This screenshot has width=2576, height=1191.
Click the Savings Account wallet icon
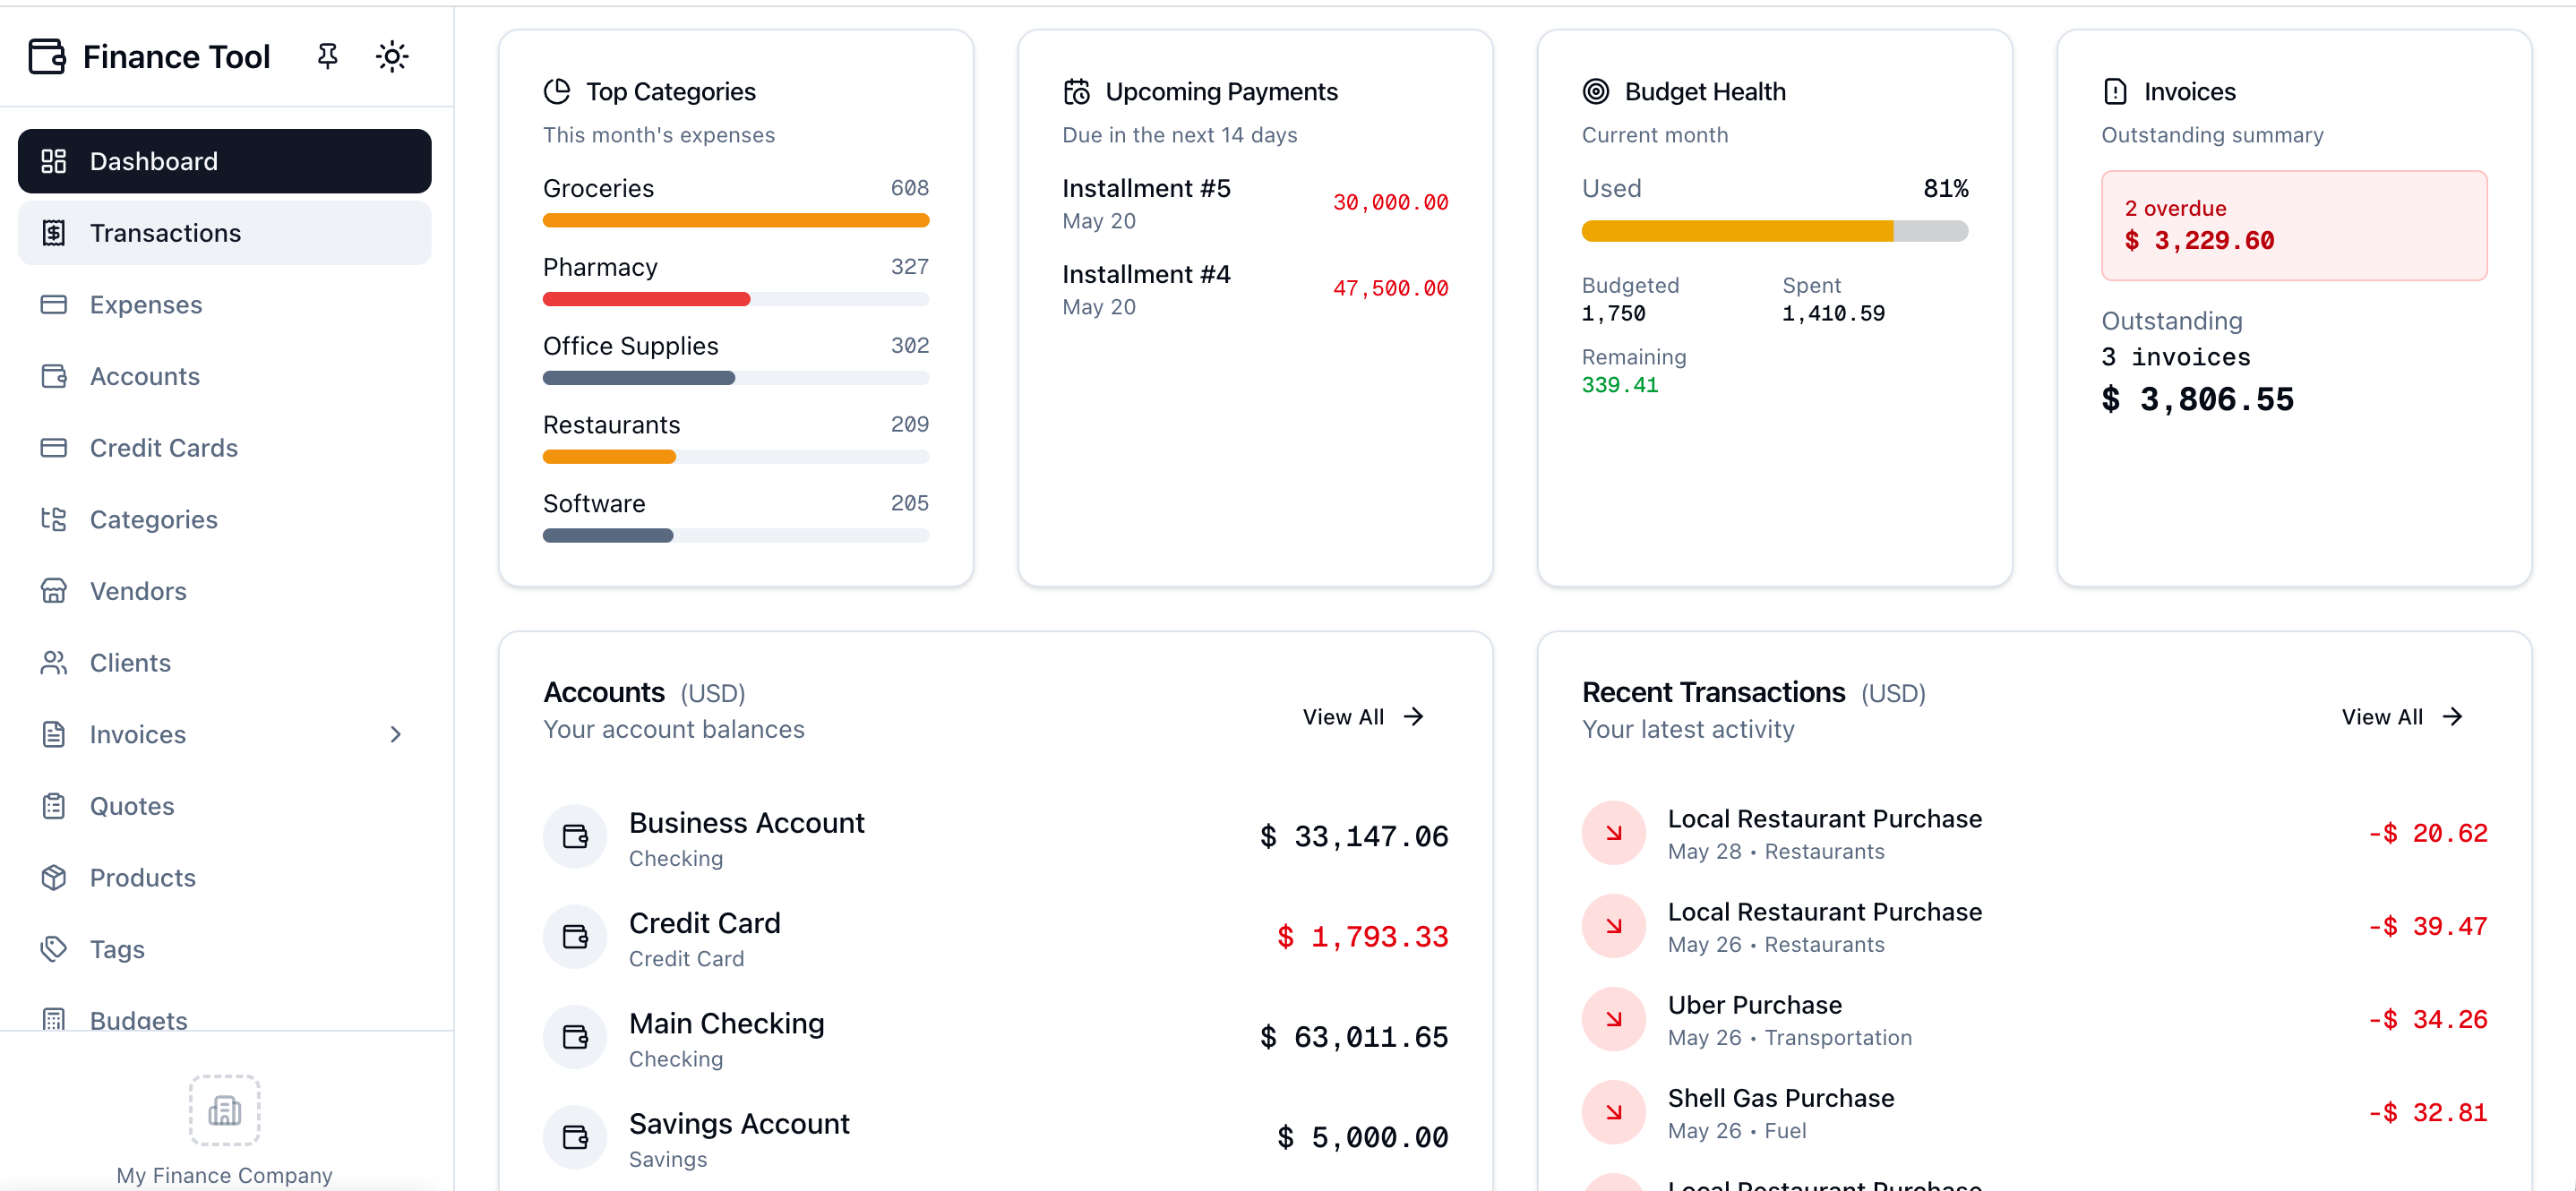tap(575, 1137)
